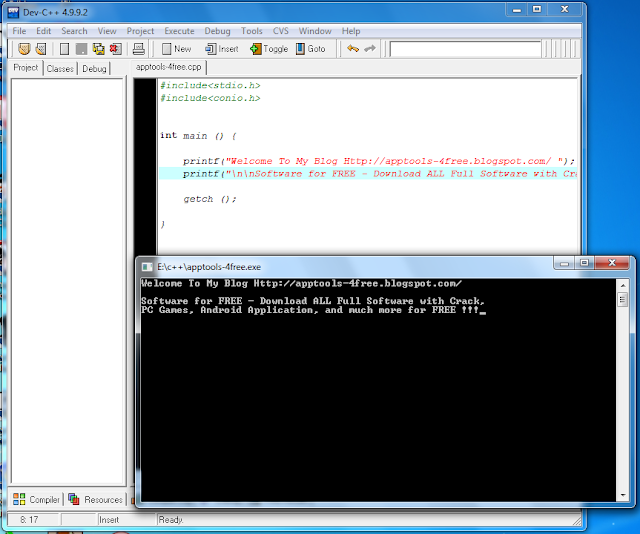
Task: Open the Resources bottom tab
Action: tap(96, 499)
